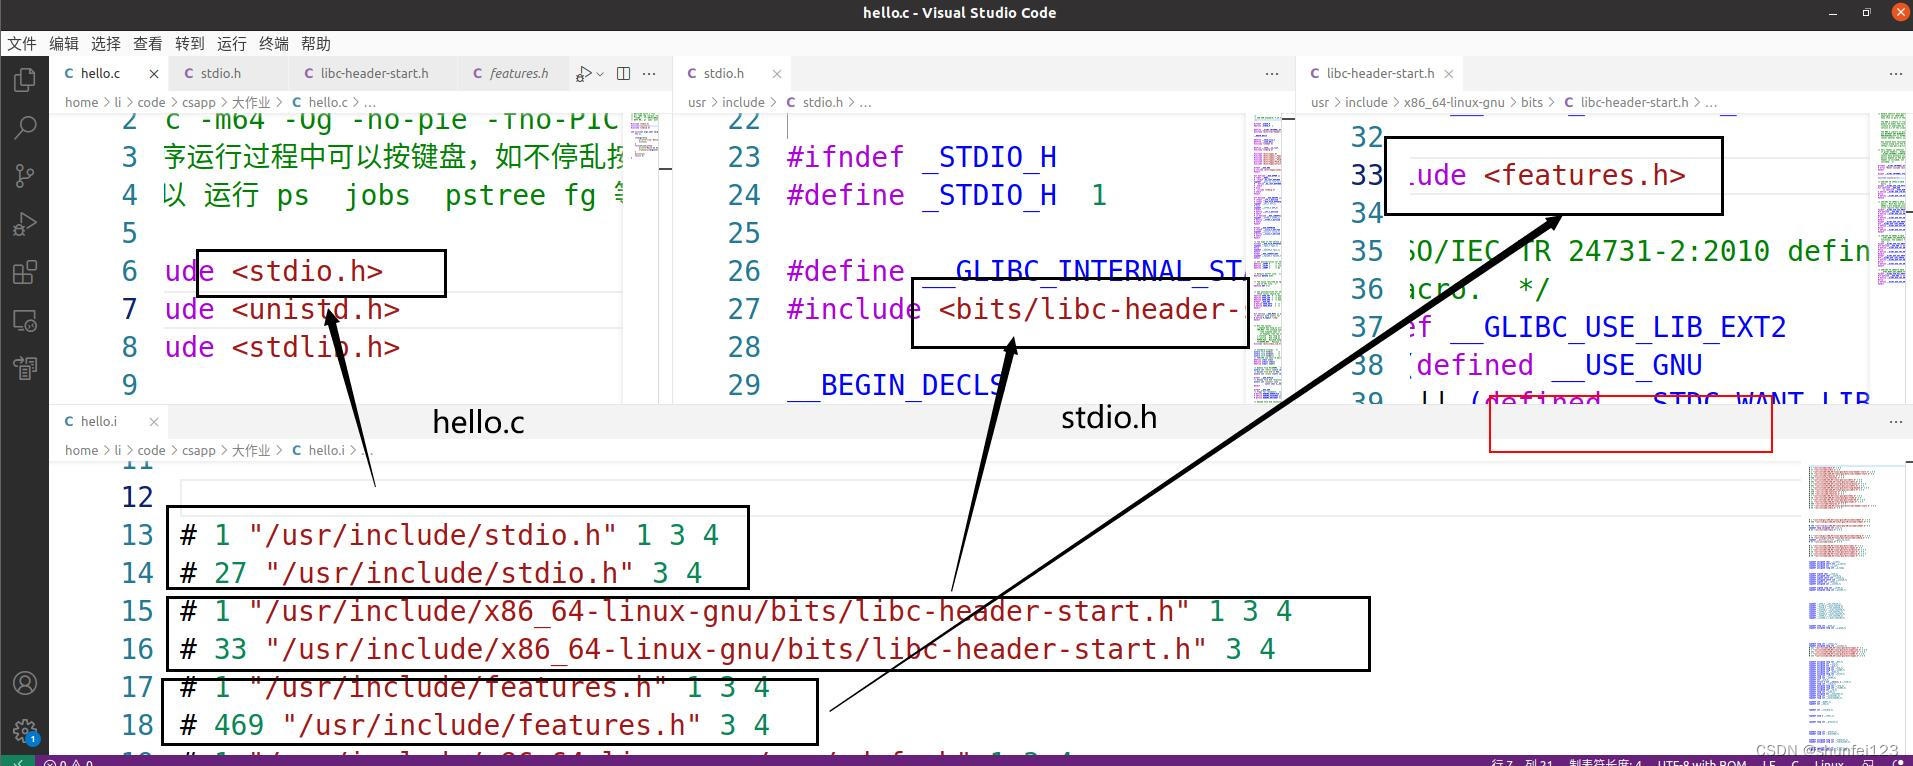Screen dimensions: 1913x766
Task: Close the hello.i tab
Action: click(x=153, y=422)
